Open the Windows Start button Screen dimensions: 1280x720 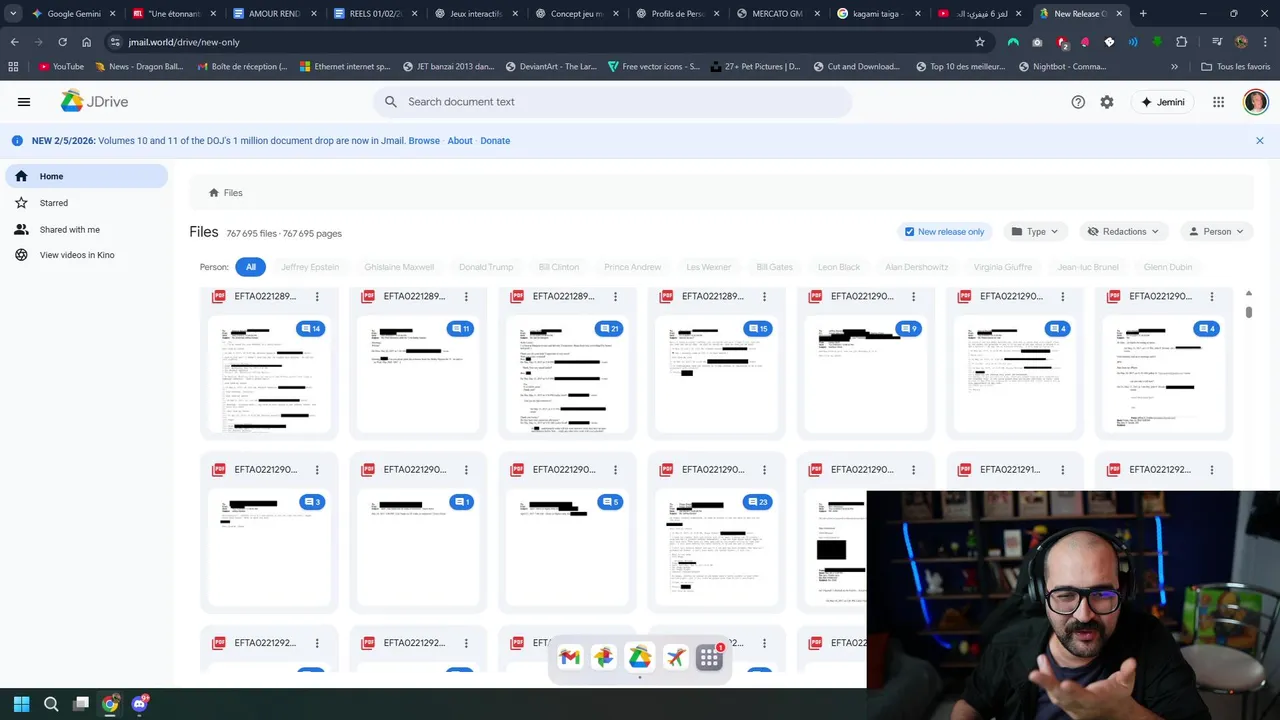point(21,704)
